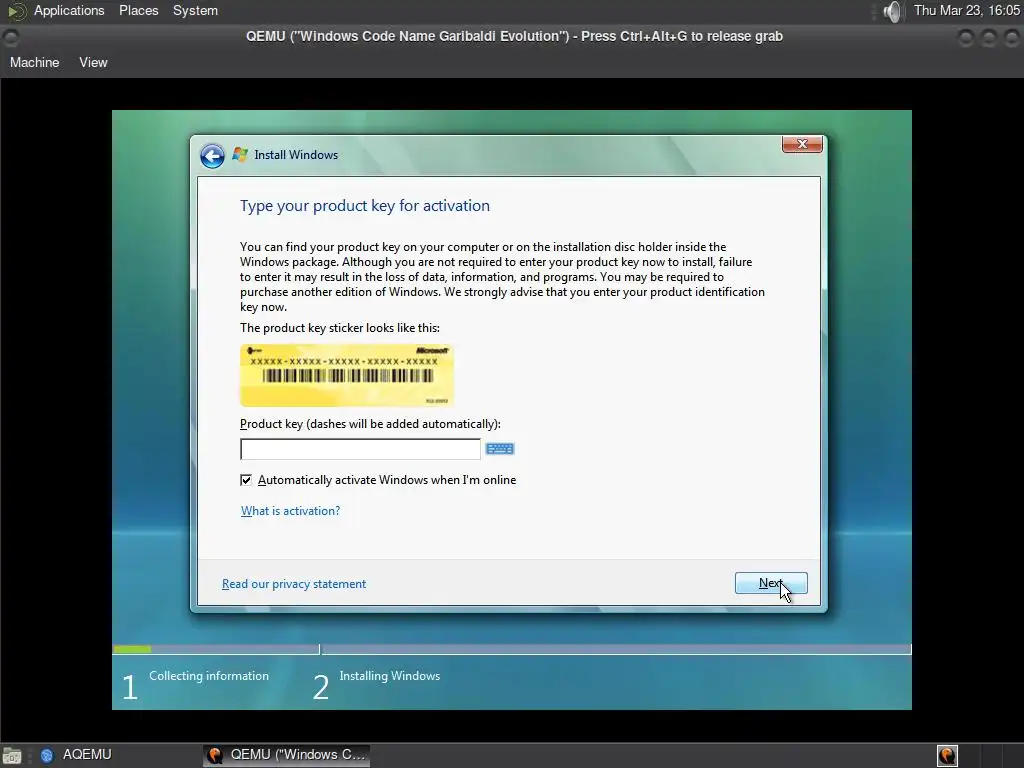Screen dimensions: 1024x768
Task: Click the Product key field label
Action: point(370,424)
